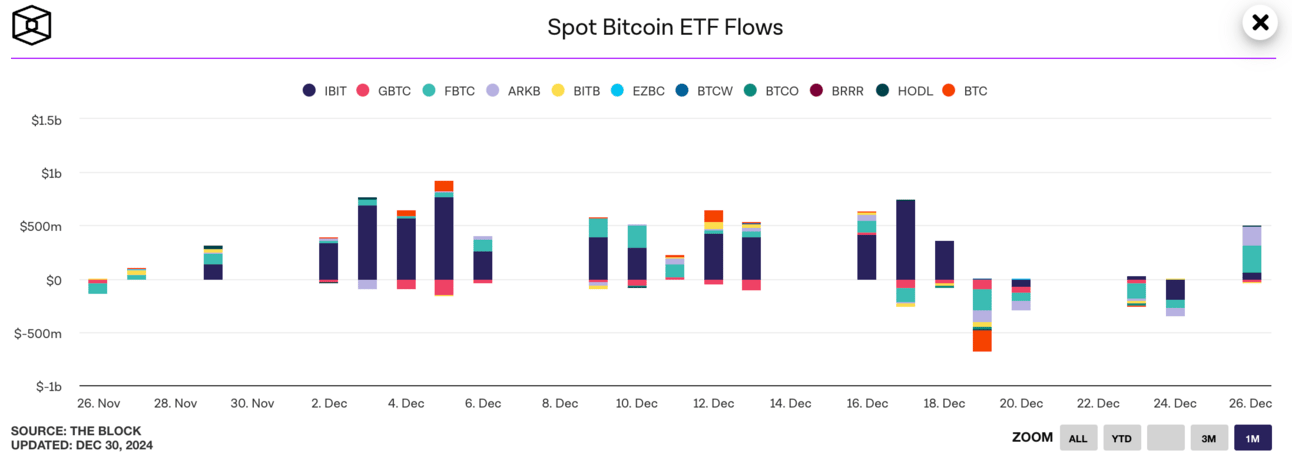This screenshot has width=1292, height=457.
Task: Set zoom range to ALL
Action: (1078, 438)
